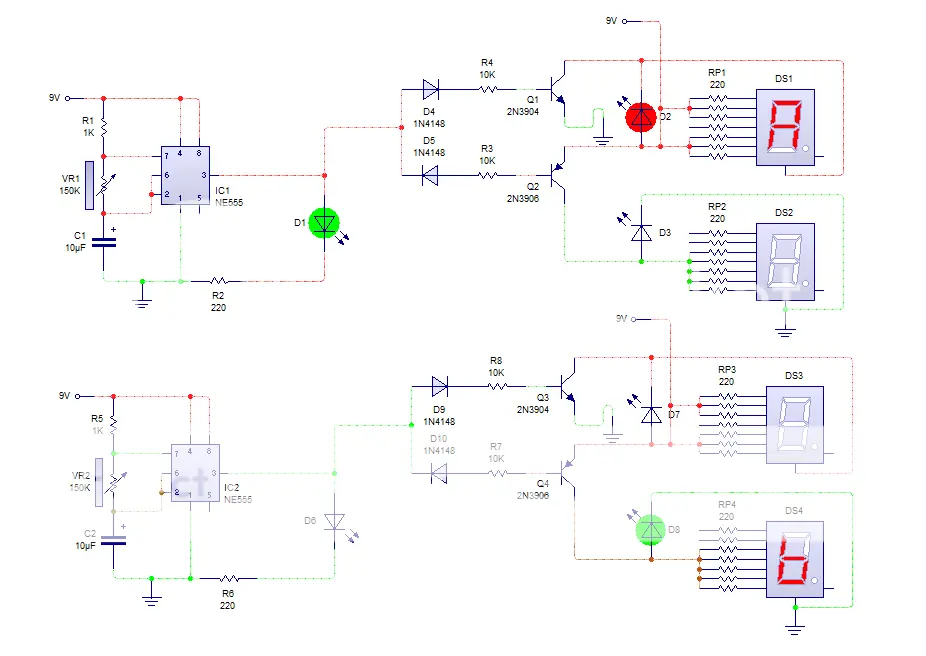Viewport: 926px width, 656px height.
Task: Select diode D9 1N4148
Action: tap(440, 387)
